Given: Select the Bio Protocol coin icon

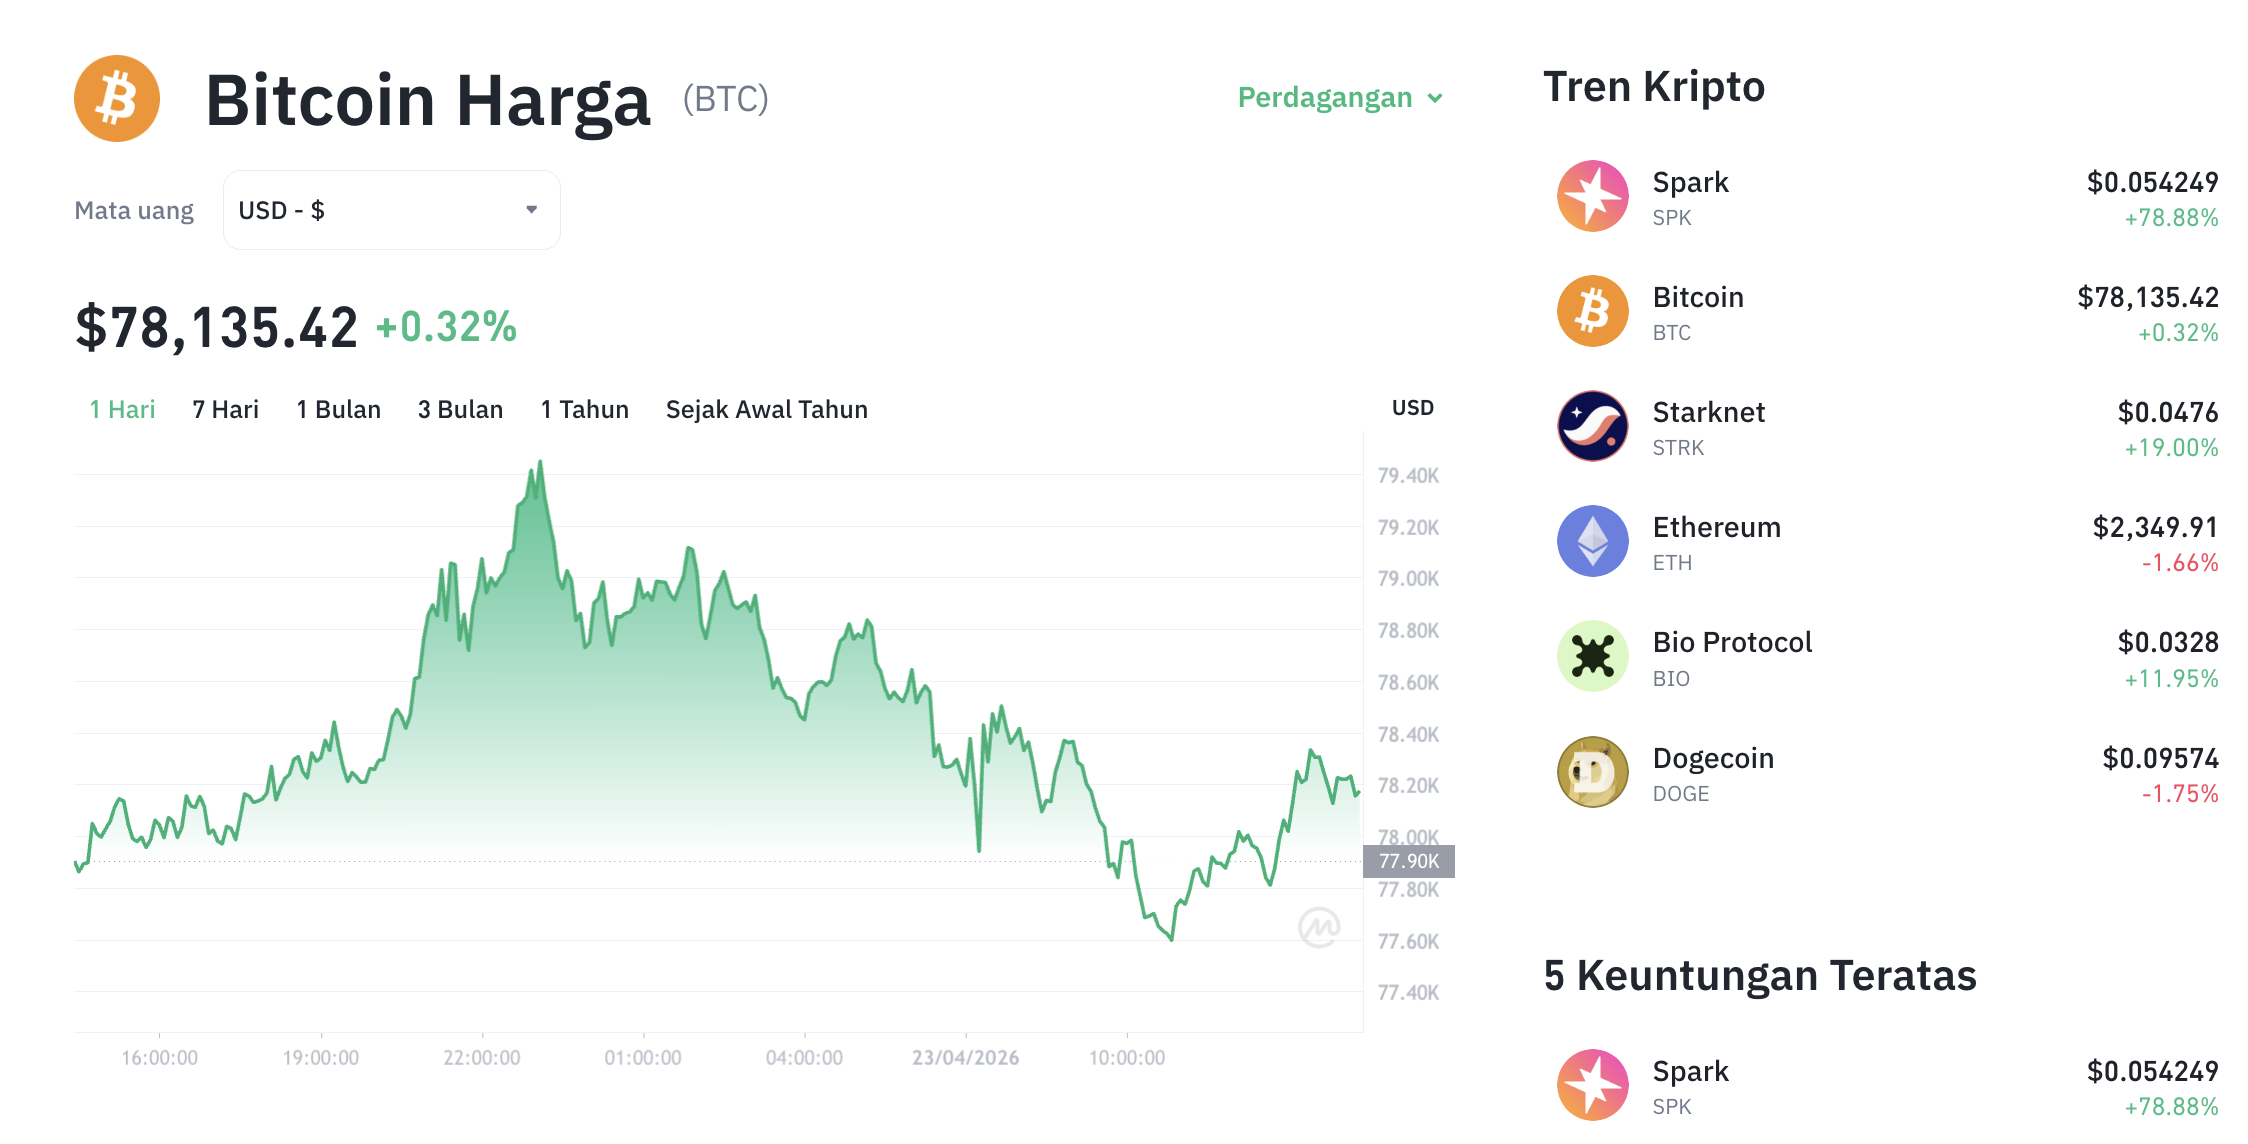Looking at the screenshot, I should tap(1592, 657).
